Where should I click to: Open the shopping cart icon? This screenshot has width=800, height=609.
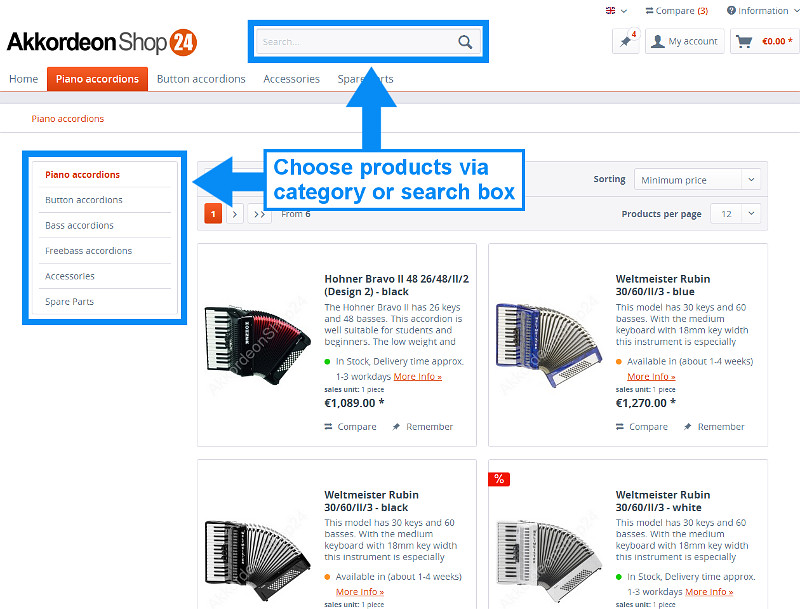click(744, 41)
